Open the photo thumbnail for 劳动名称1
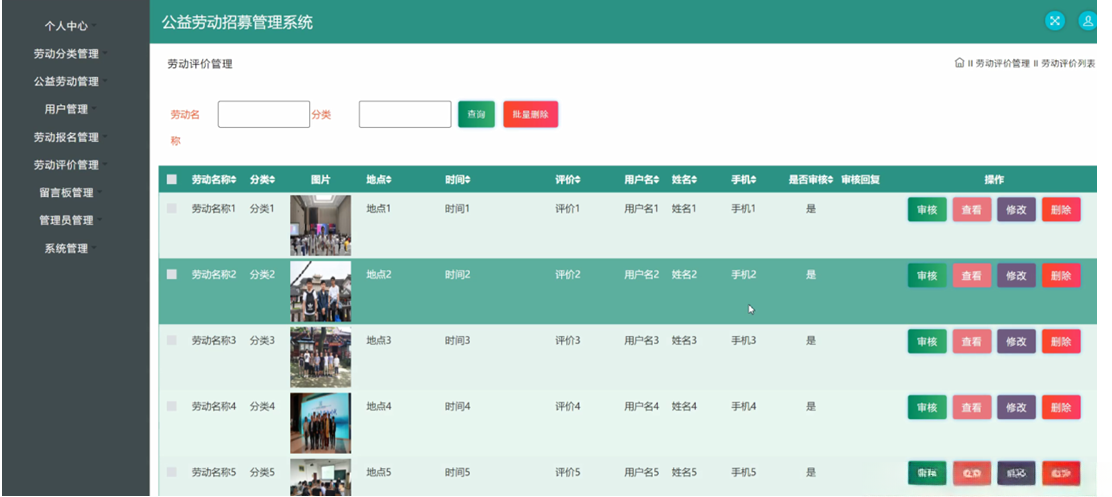The image size is (1112, 497). pos(321,225)
